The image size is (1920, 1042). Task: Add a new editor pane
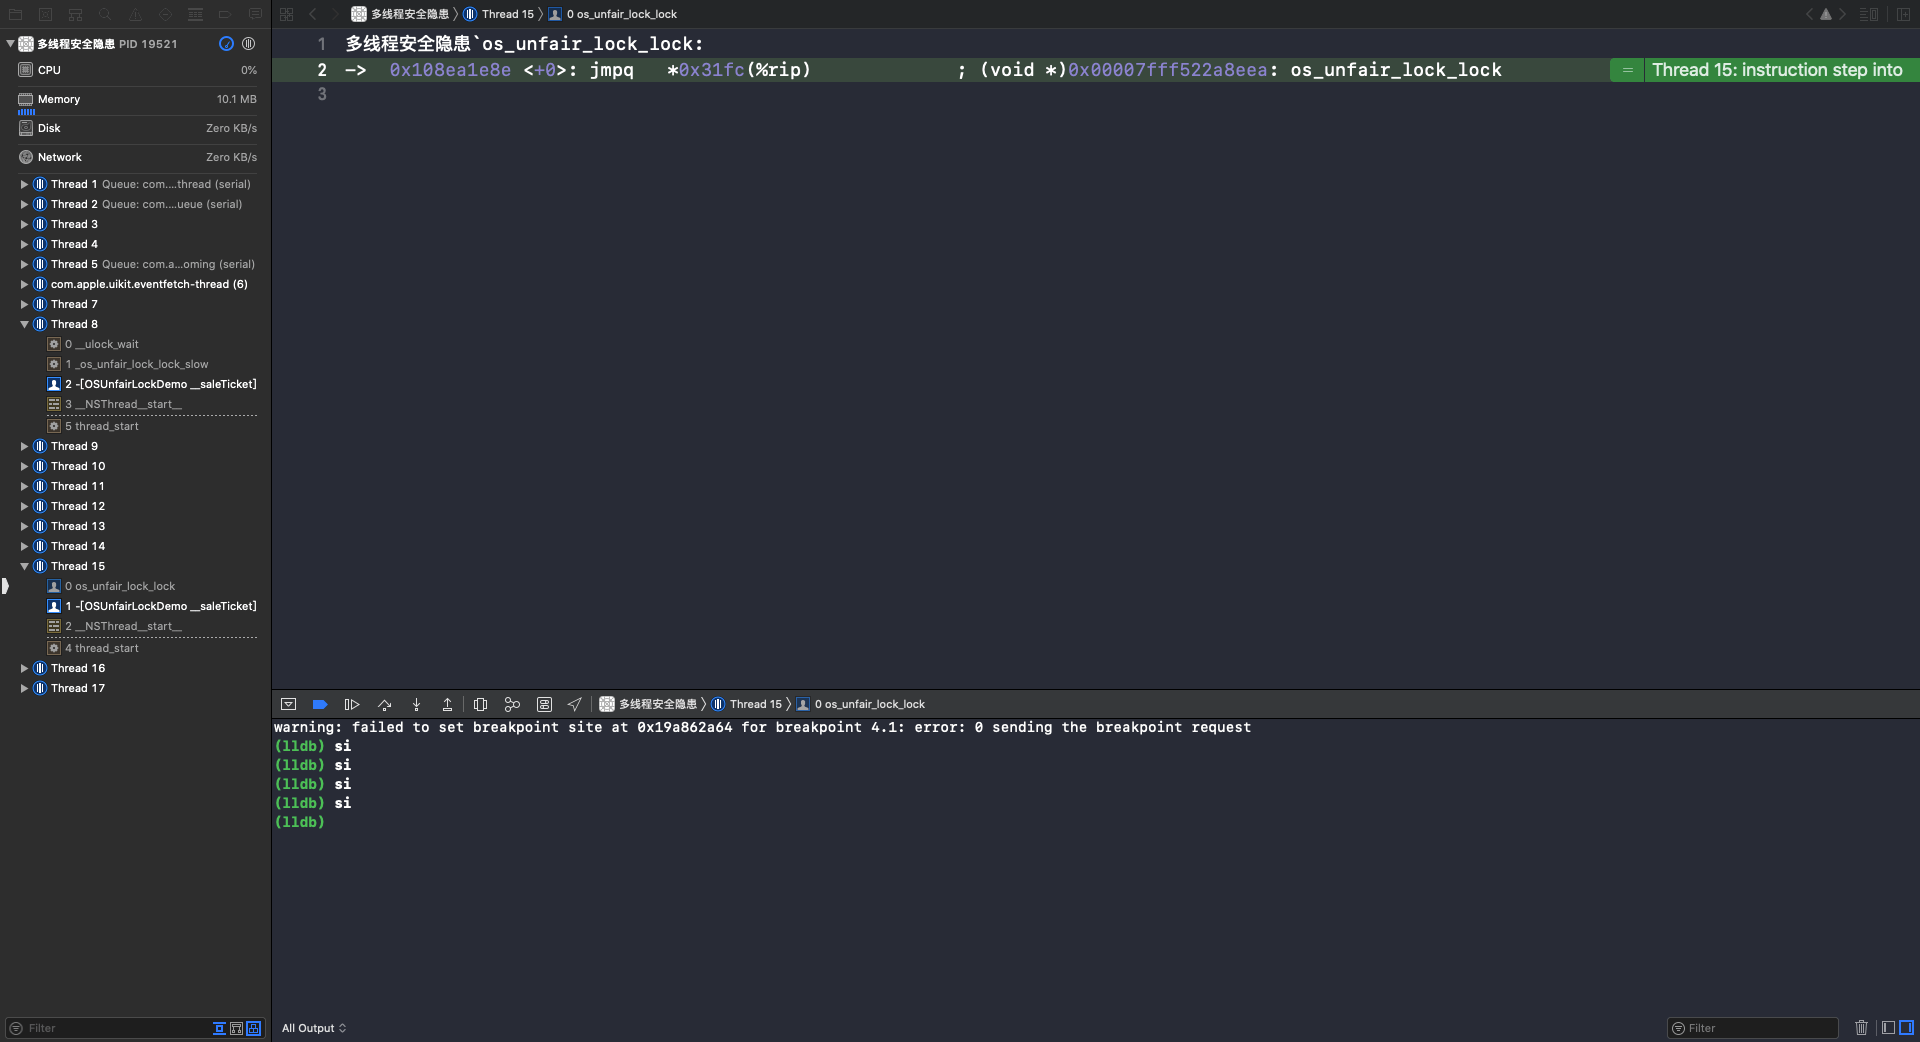click(1904, 14)
